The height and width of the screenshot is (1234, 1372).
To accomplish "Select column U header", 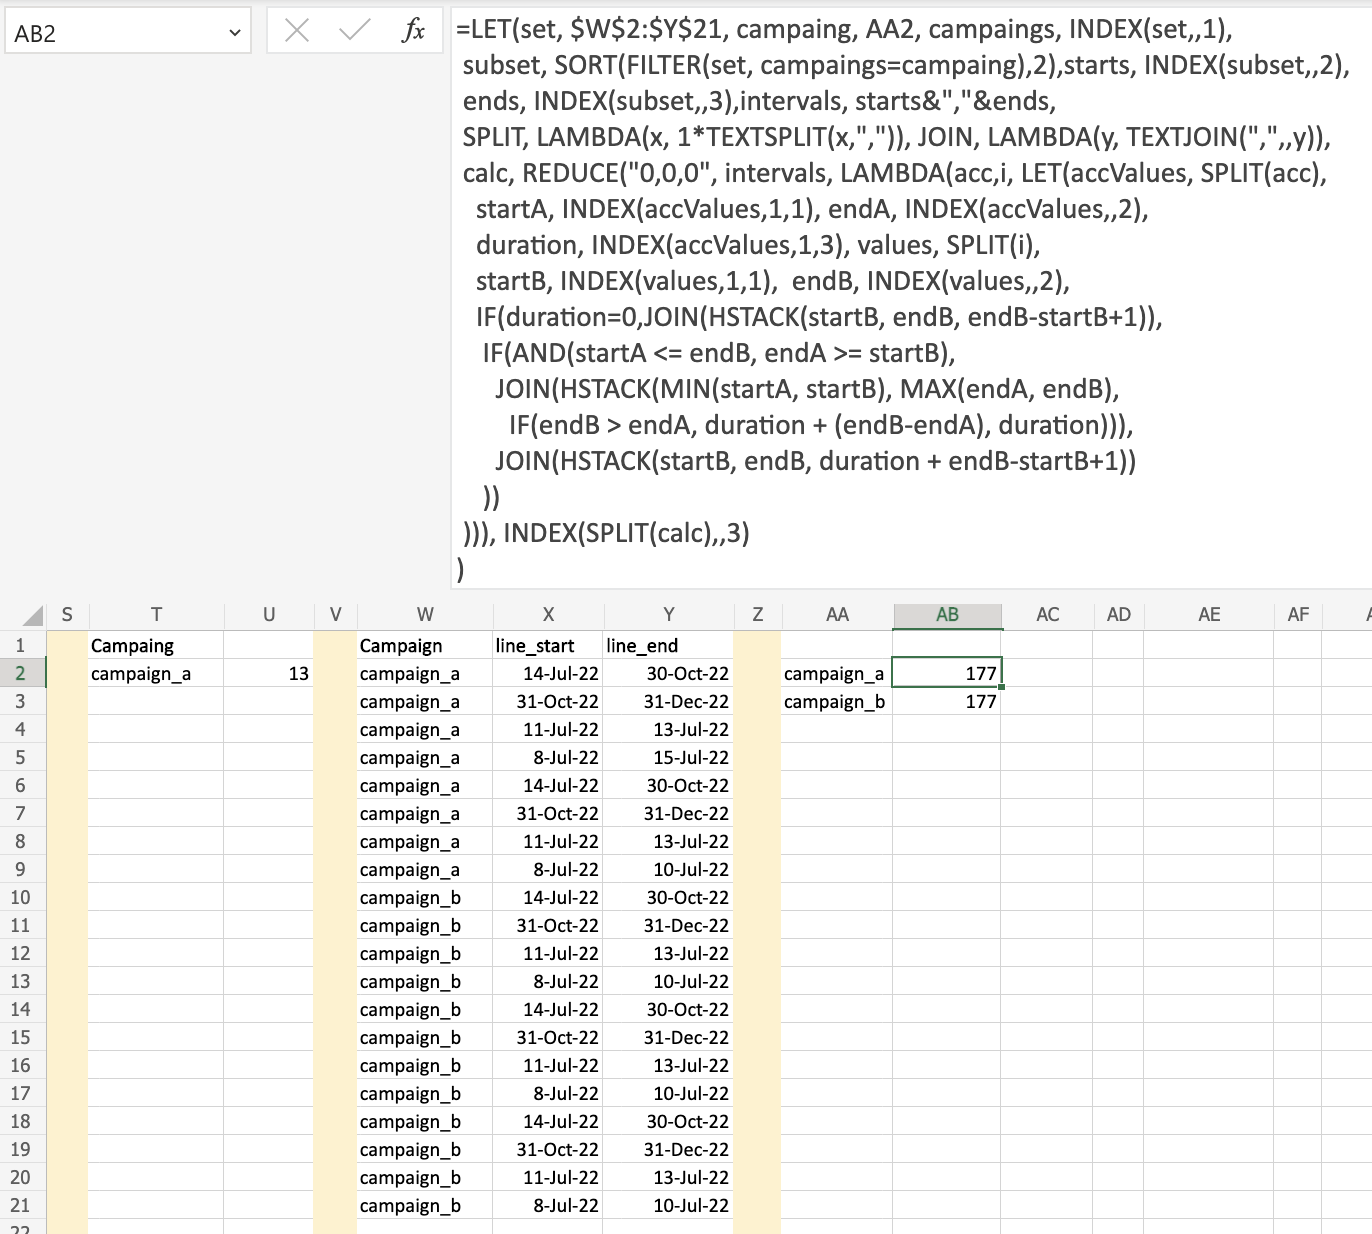I will tap(269, 615).
